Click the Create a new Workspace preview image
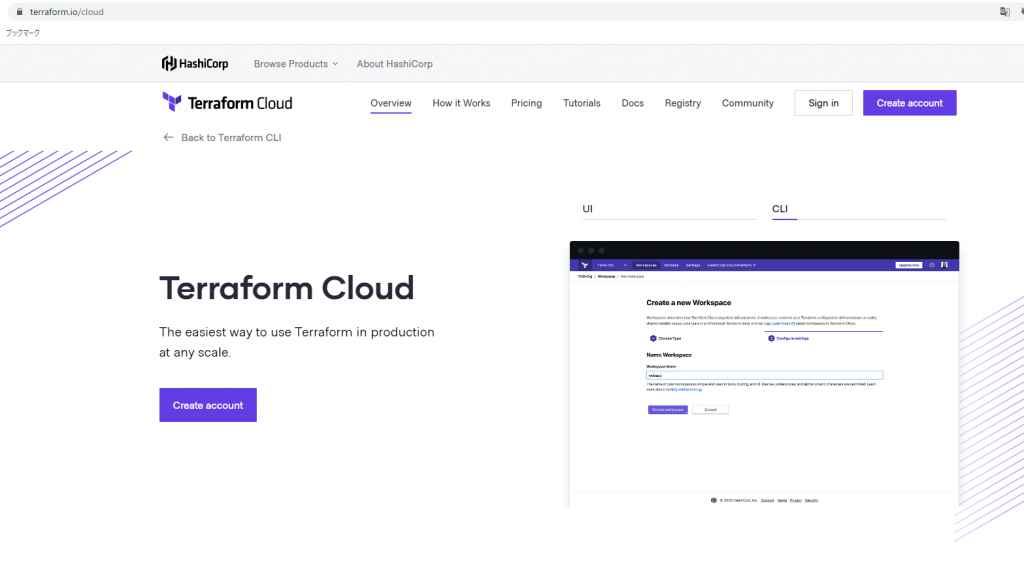This screenshot has width=1024, height=563. pyautogui.click(x=764, y=374)
